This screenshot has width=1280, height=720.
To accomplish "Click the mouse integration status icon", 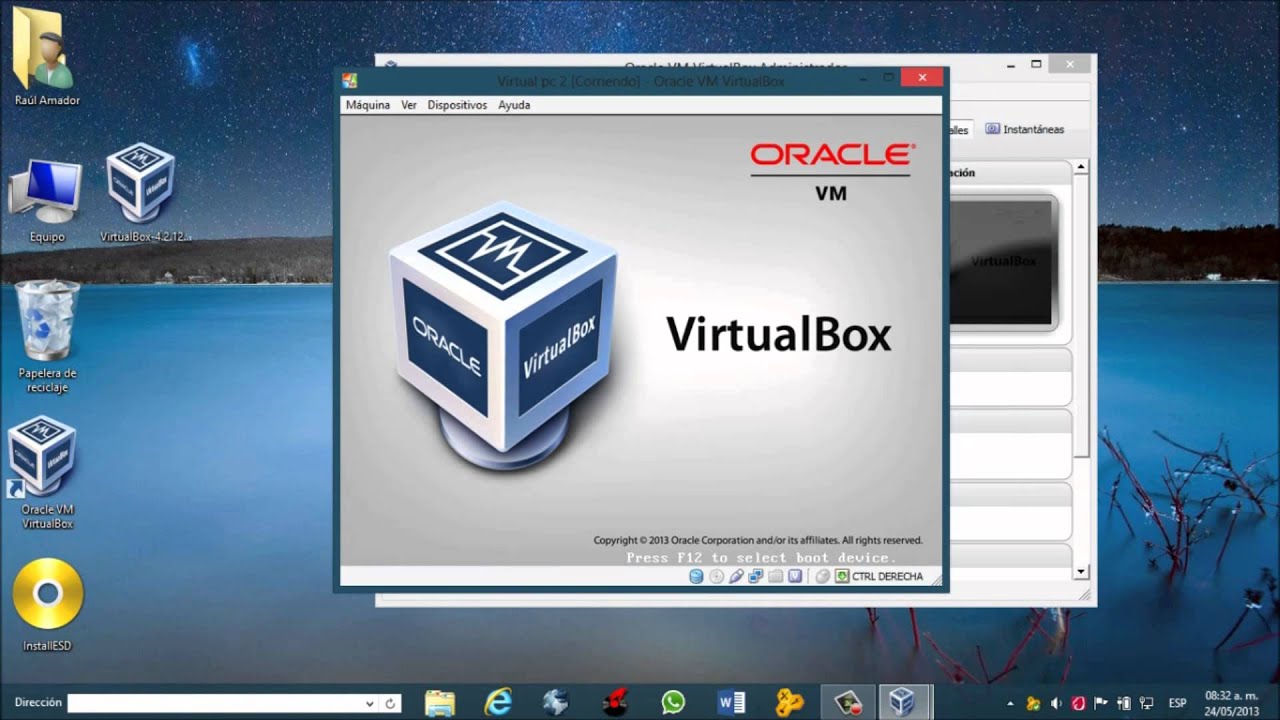I will (822, 576).
